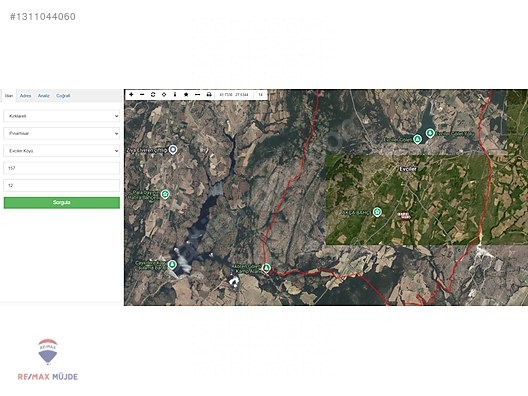Click the red parcel marker below Evciler
528x396 pixels.
tap(404, 216)
